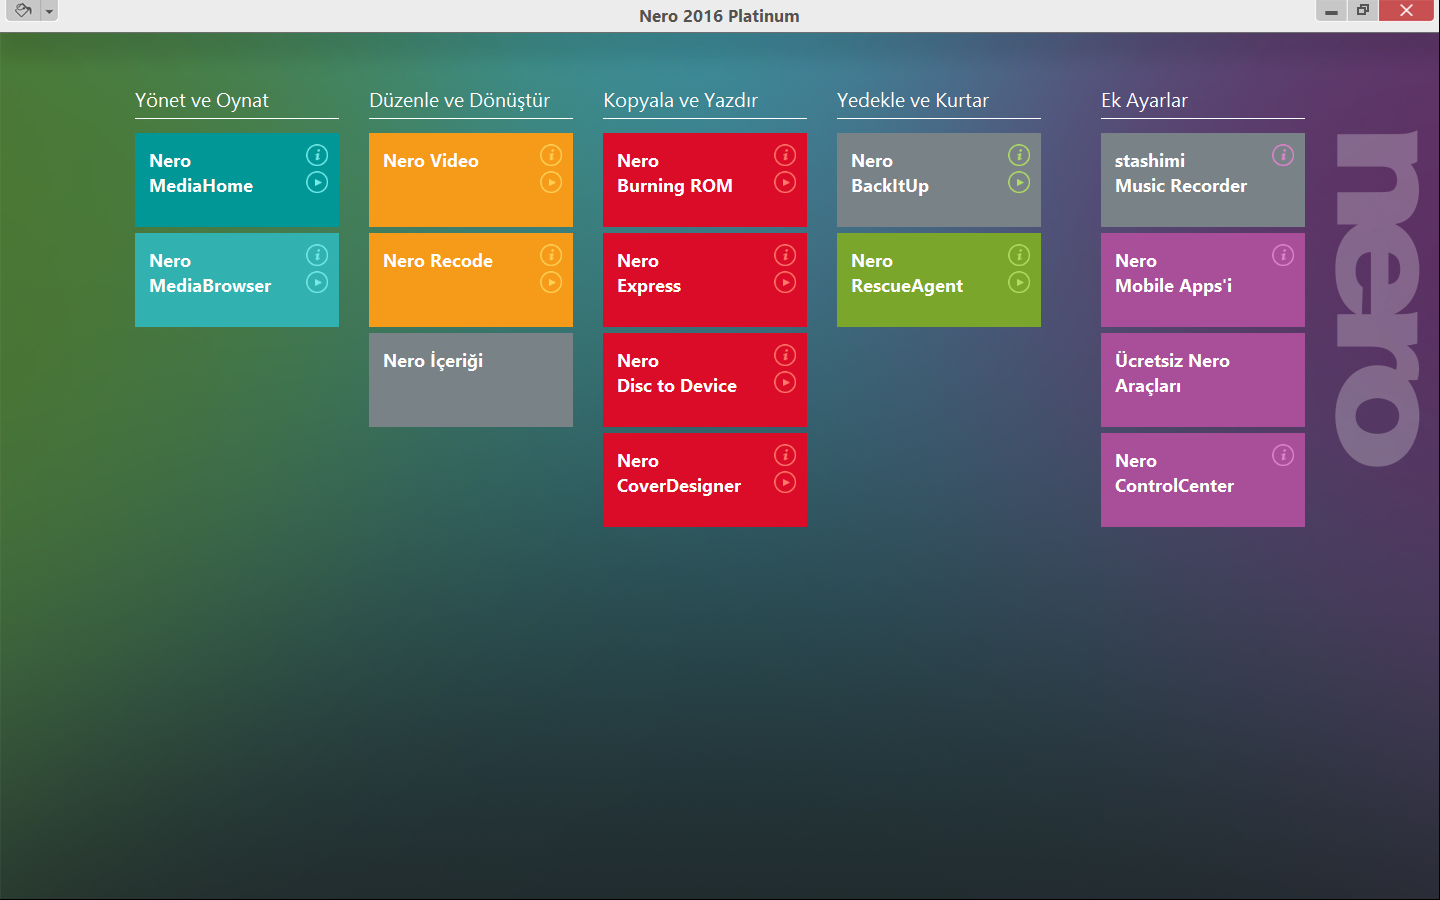Open info for Nero MediaHome

click(x=317, y=155)
